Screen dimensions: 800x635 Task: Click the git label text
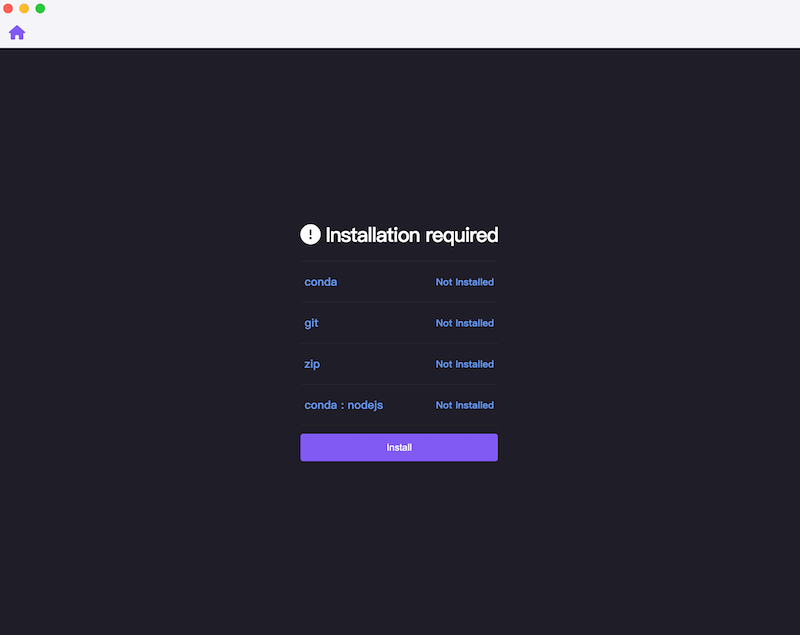pos(311,323)
